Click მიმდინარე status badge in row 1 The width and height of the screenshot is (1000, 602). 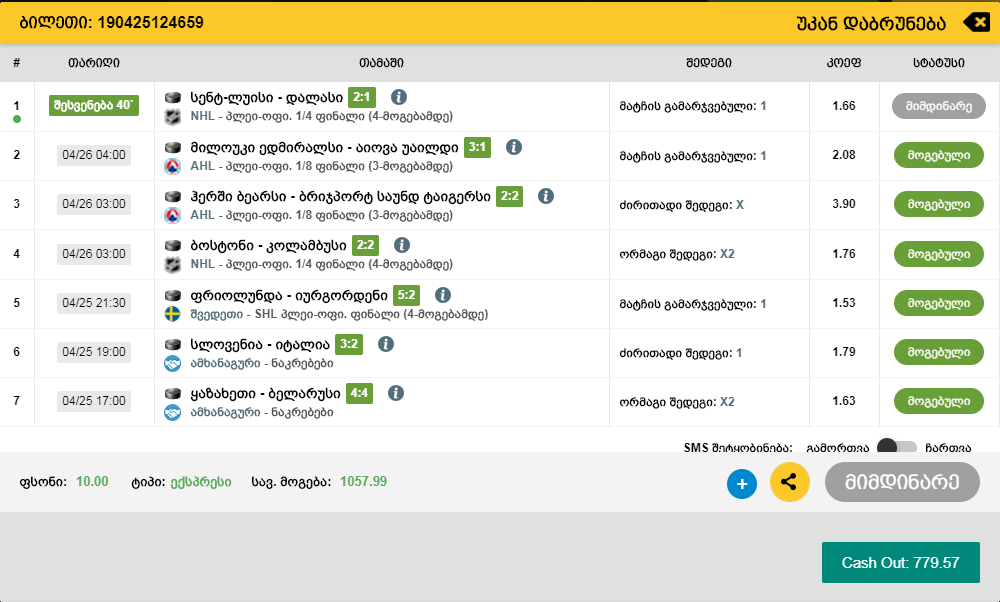click(x=939, y=106)
